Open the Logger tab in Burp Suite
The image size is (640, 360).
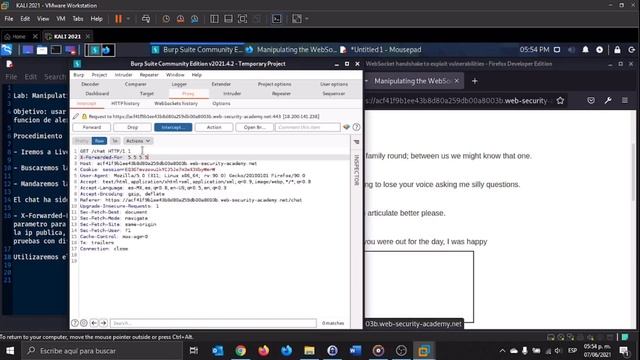(179, 84)
